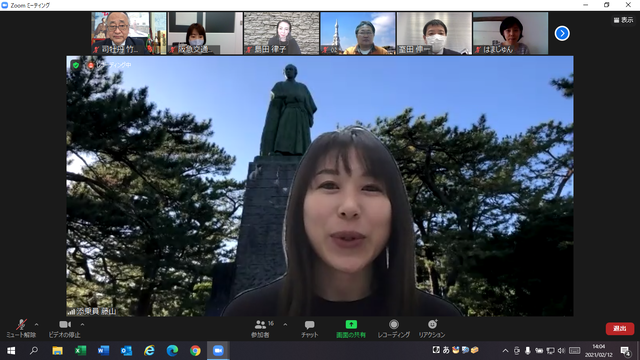Launch Excel from taskbar
The image size is (640, 360).
tap(80, 351)
